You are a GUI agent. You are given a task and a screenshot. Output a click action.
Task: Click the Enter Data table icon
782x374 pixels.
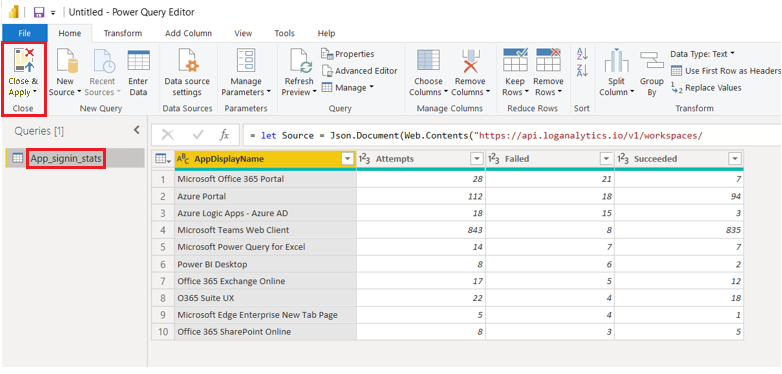138,61
